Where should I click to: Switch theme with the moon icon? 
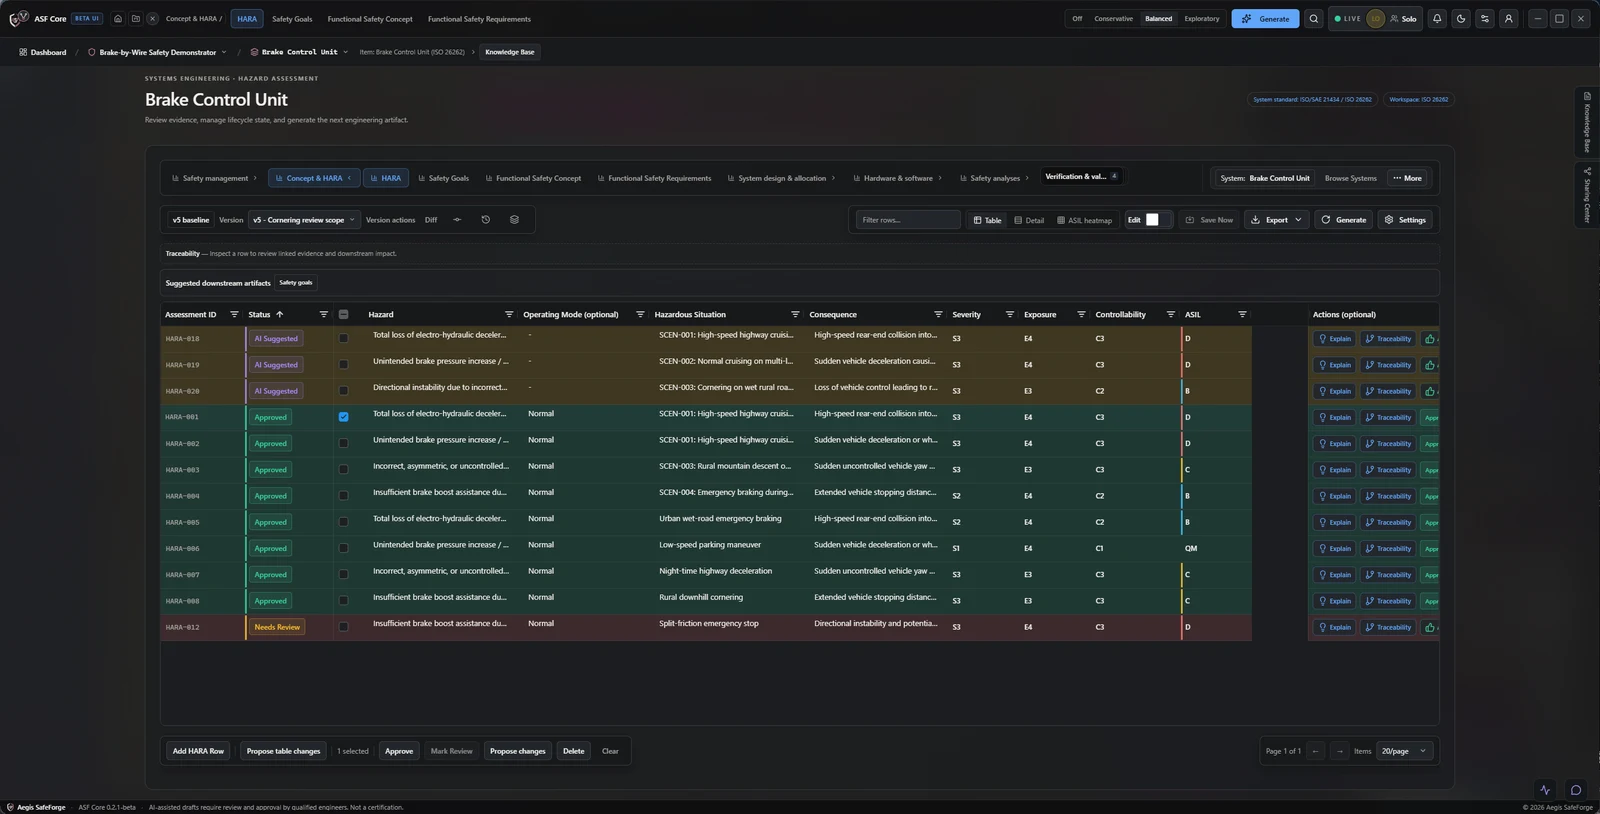(1461, 19)
